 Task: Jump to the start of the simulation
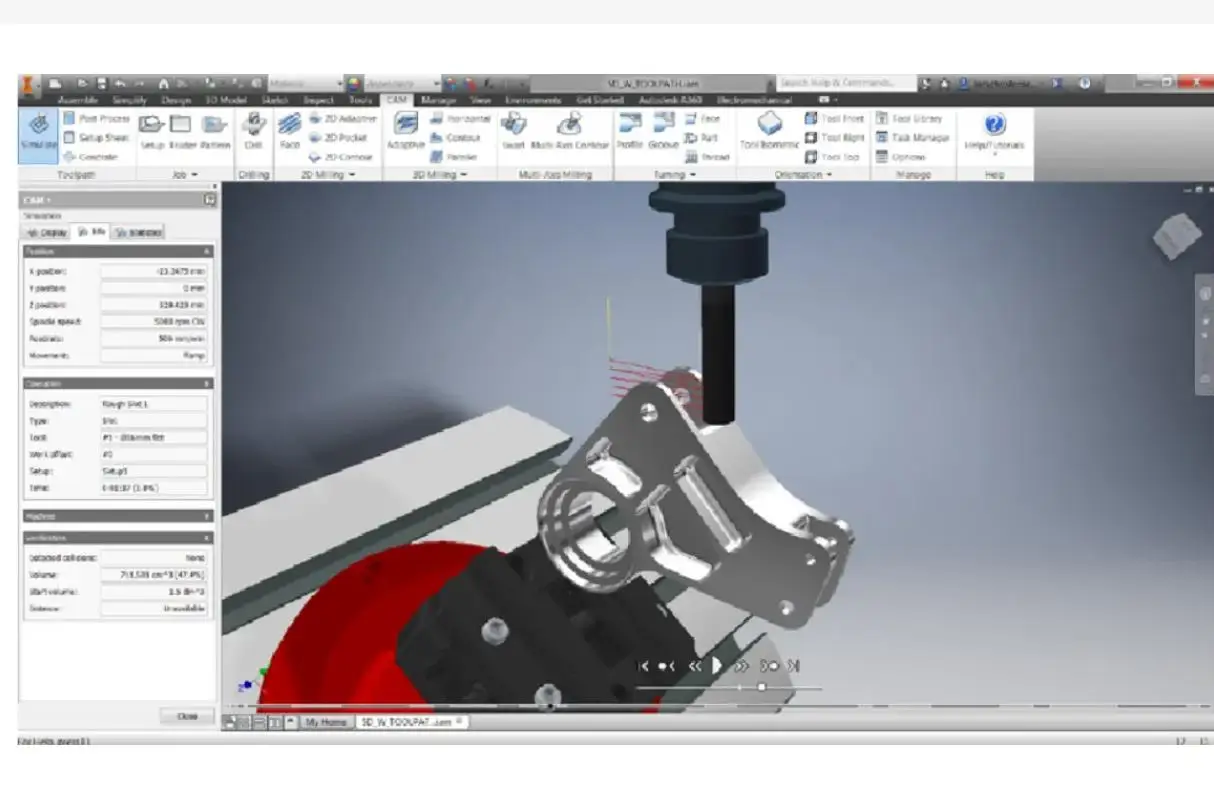[644, 665]
